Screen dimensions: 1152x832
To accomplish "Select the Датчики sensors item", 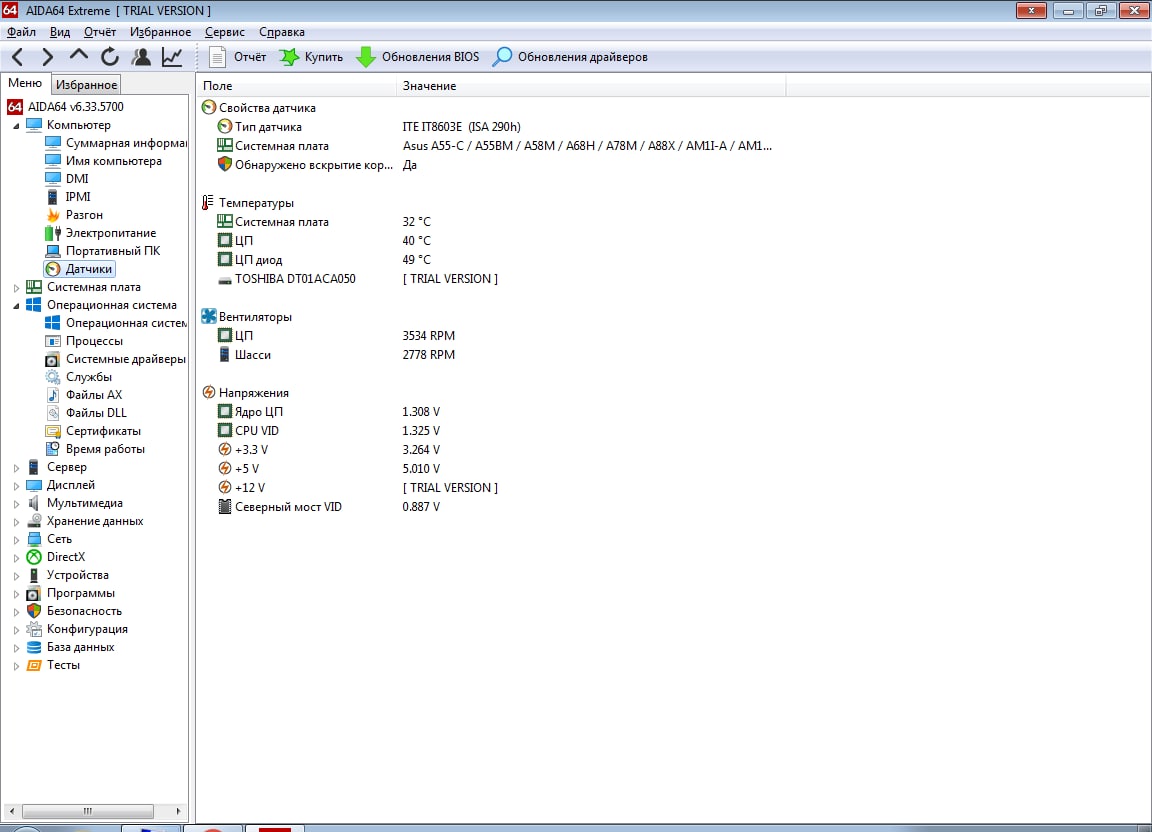I will pos(79,269).
